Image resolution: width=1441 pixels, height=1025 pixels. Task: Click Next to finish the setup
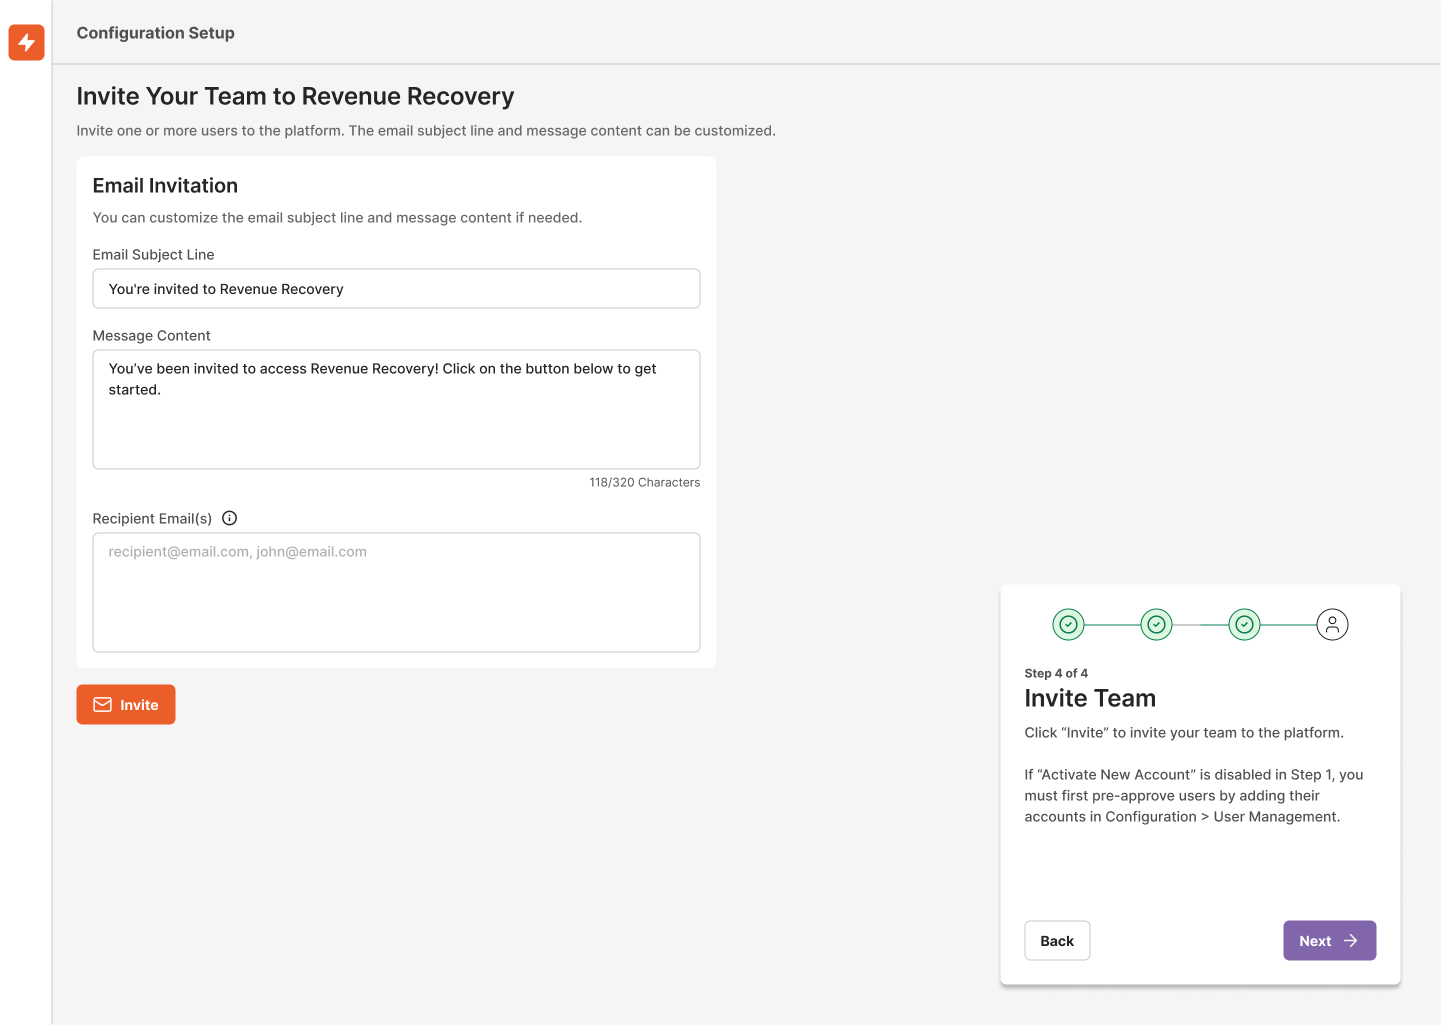[1329, 940]
